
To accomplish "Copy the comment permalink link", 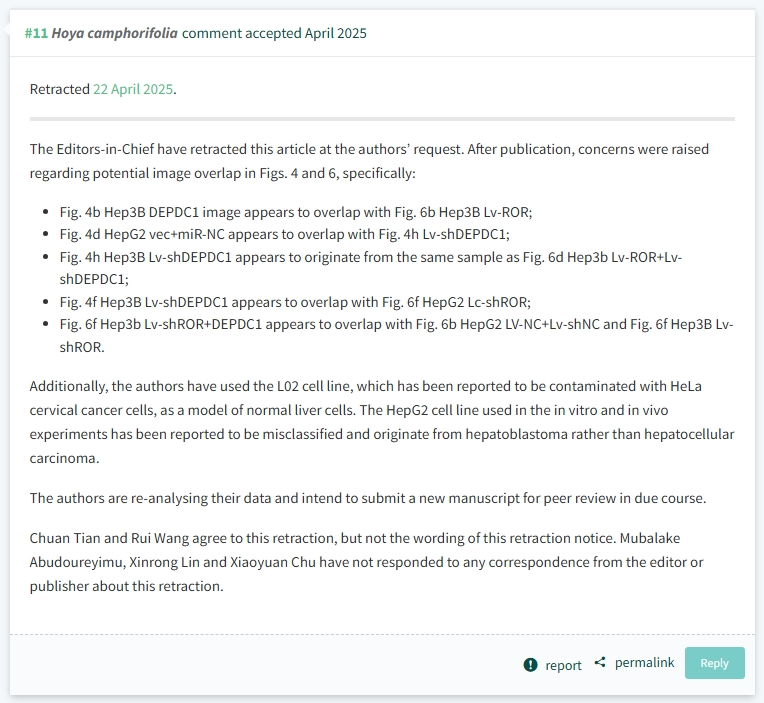I will click(x=644, y=663).
